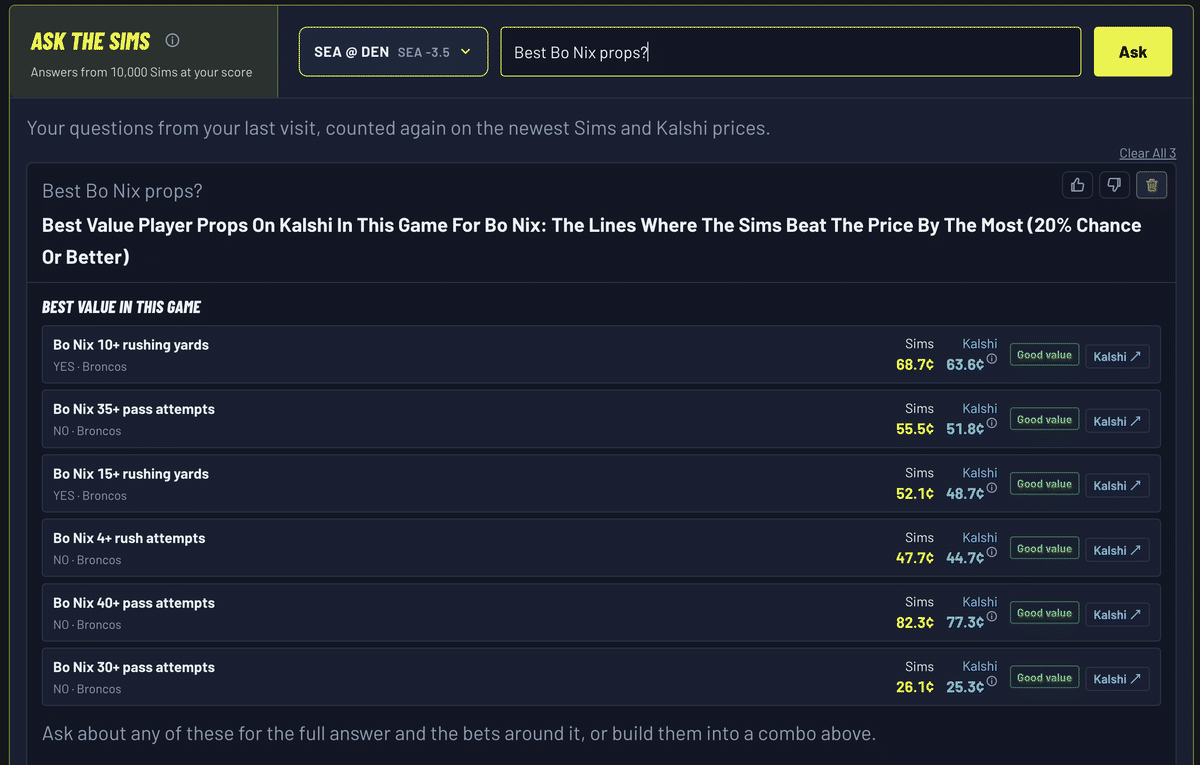This screenshot has height=765, width=1200.
Task: Select the Bo Nix 35+ pass attempts row title
Action: (134, 409)
